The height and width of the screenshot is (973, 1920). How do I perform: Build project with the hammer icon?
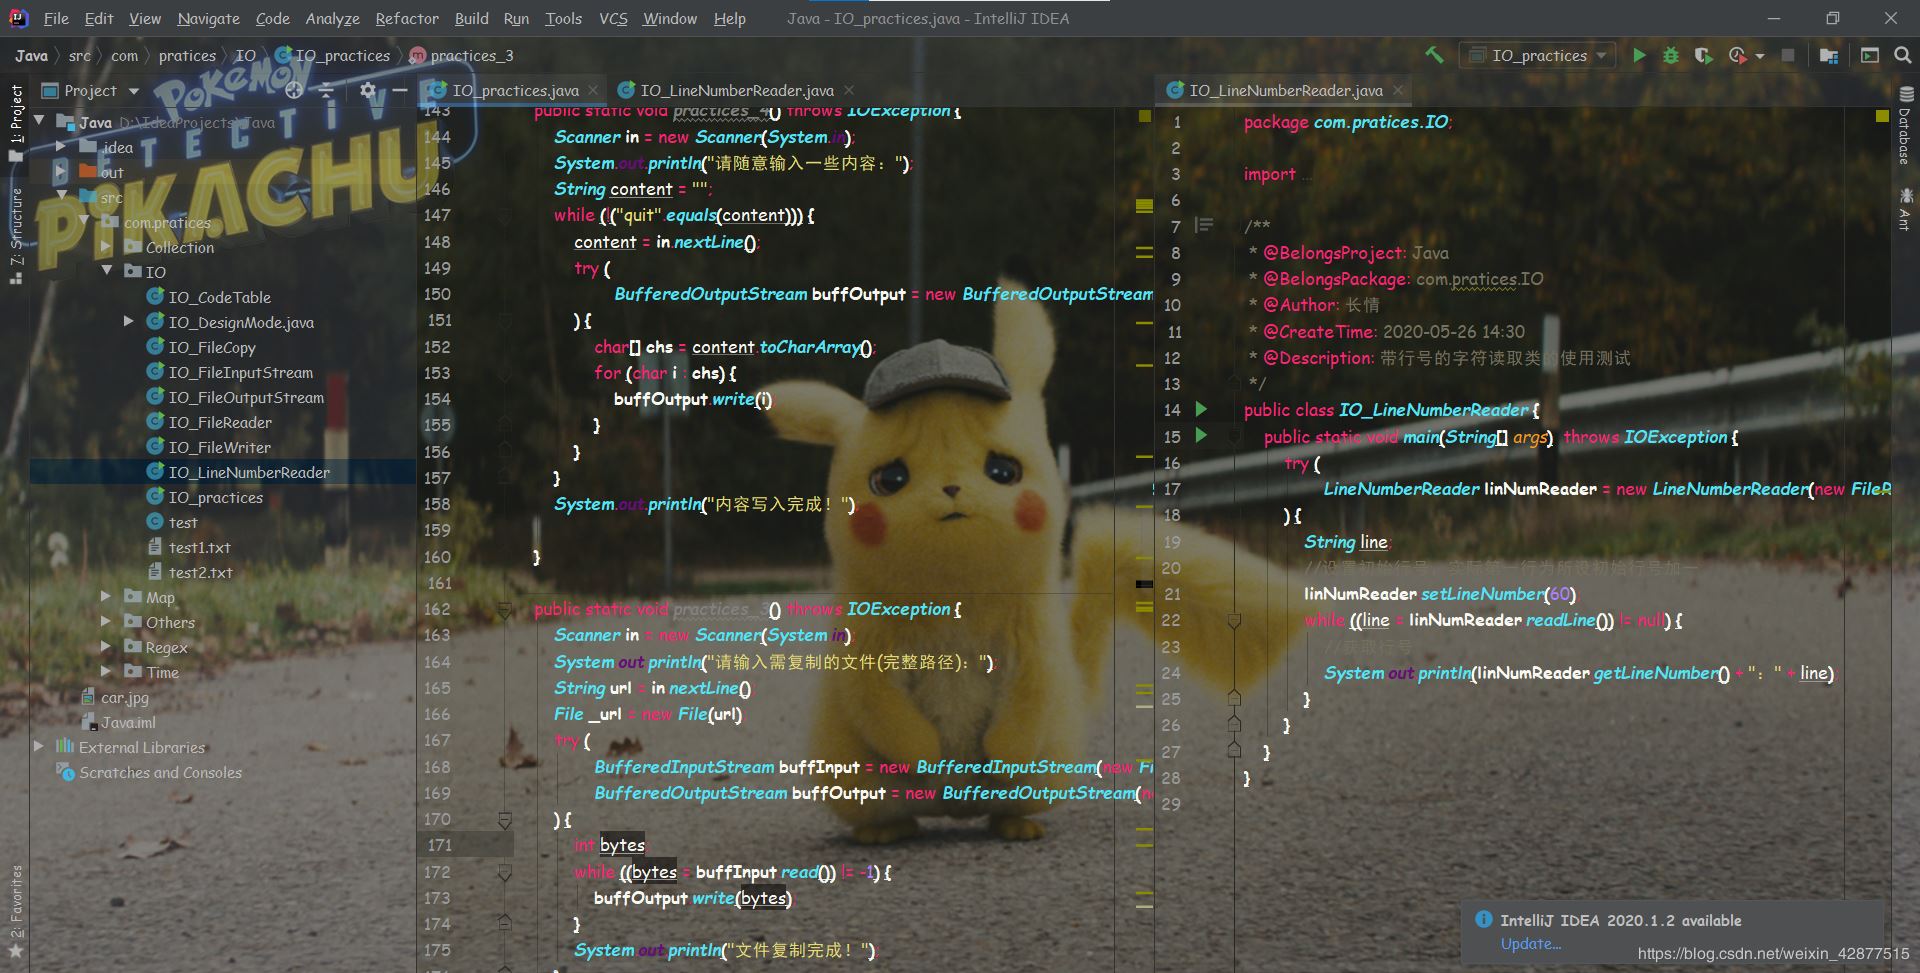(x=1434, y=56)
